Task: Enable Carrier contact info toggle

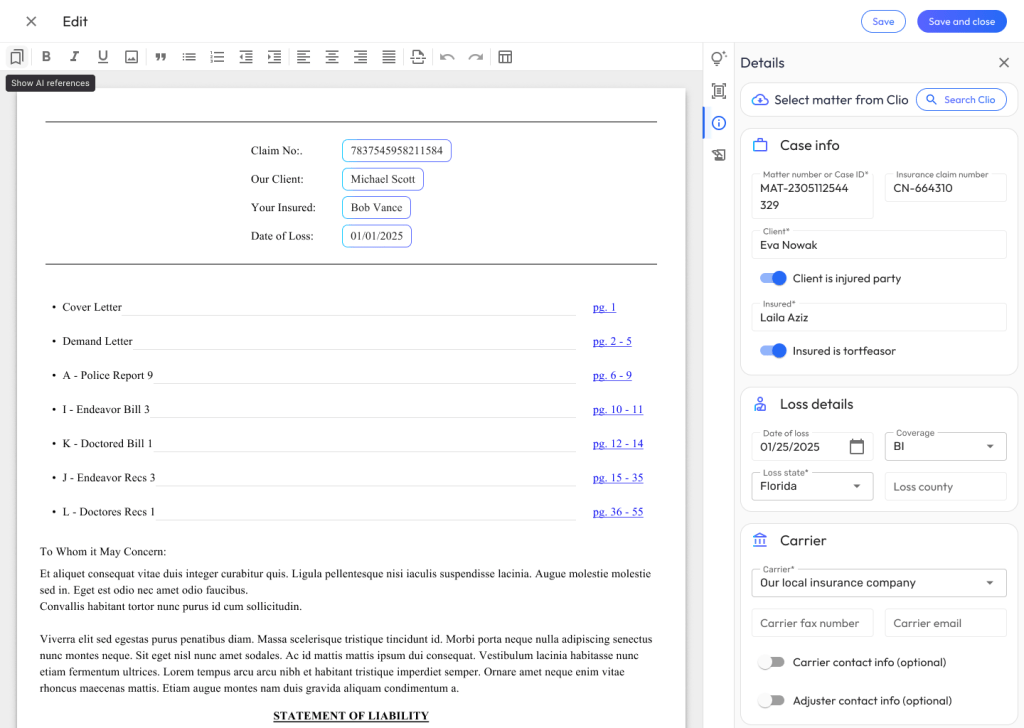Action: point(771,662)
